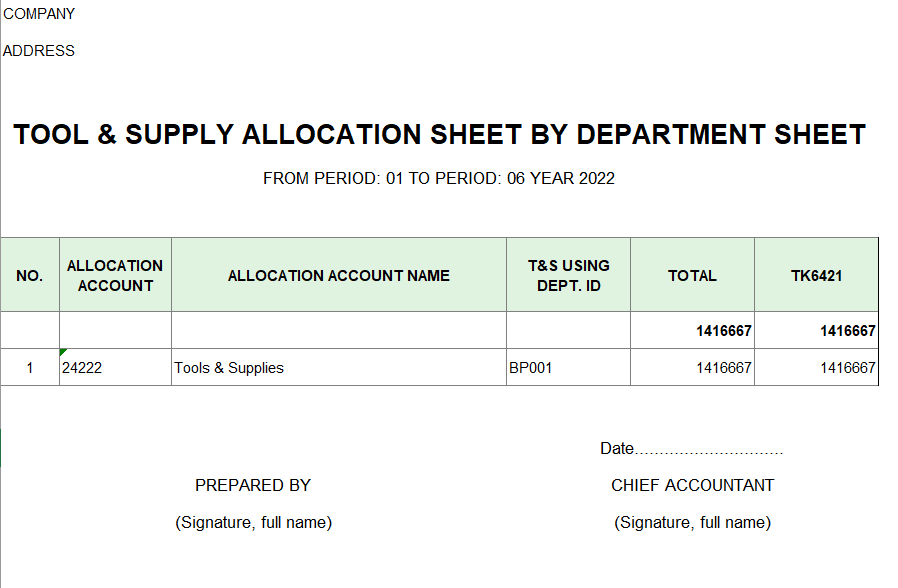Select the Date line above Chief Accountant
Screen dimensions: 898x588
tap(691, 449)
